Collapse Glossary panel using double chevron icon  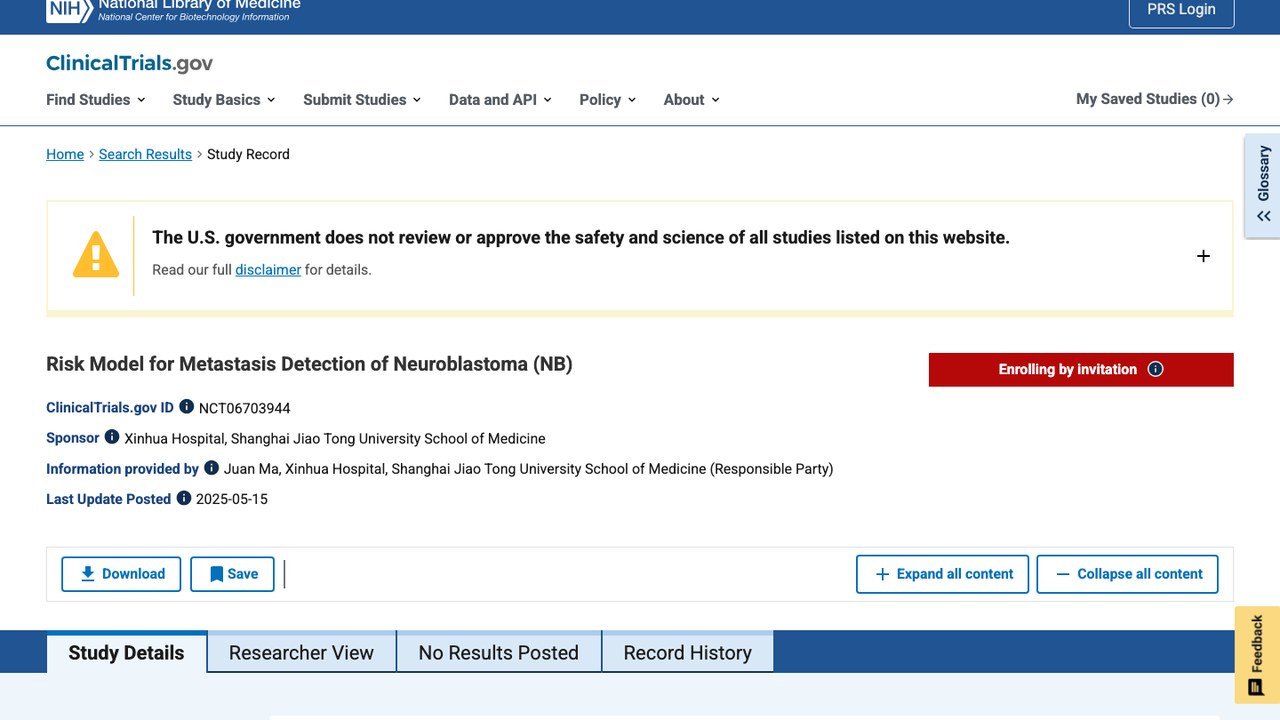pos(1264,216)
